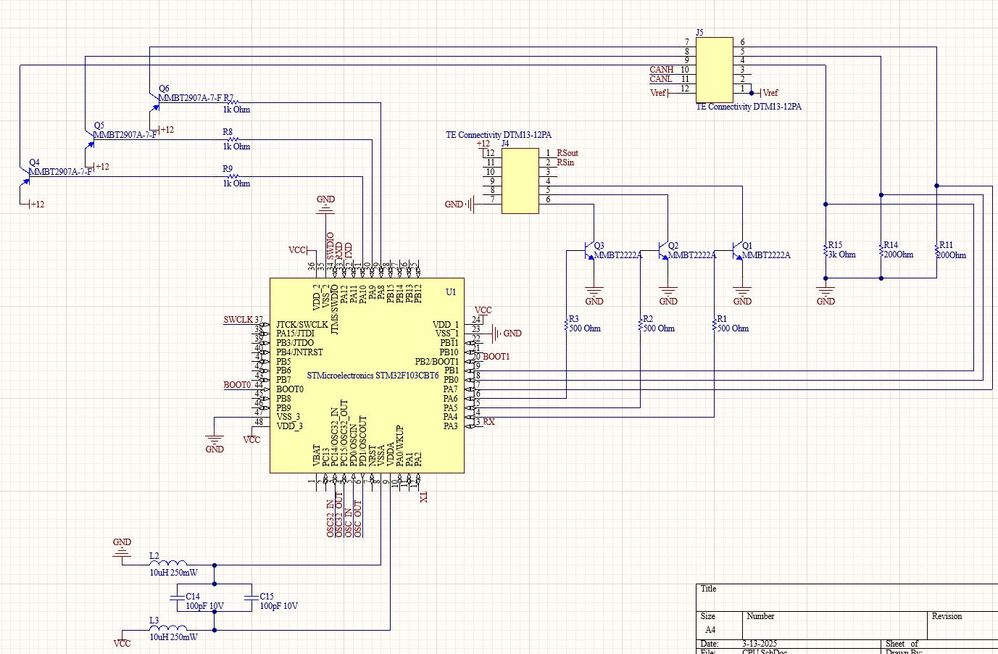Select PNP transistor Q5 symbol
This screenshot has width=998, height=654.
click(x=89, y=139)
